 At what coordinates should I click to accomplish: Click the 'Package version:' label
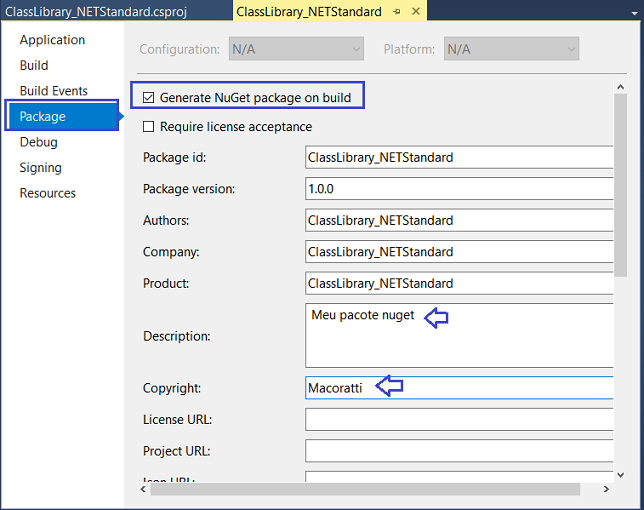tap(189, 189)
